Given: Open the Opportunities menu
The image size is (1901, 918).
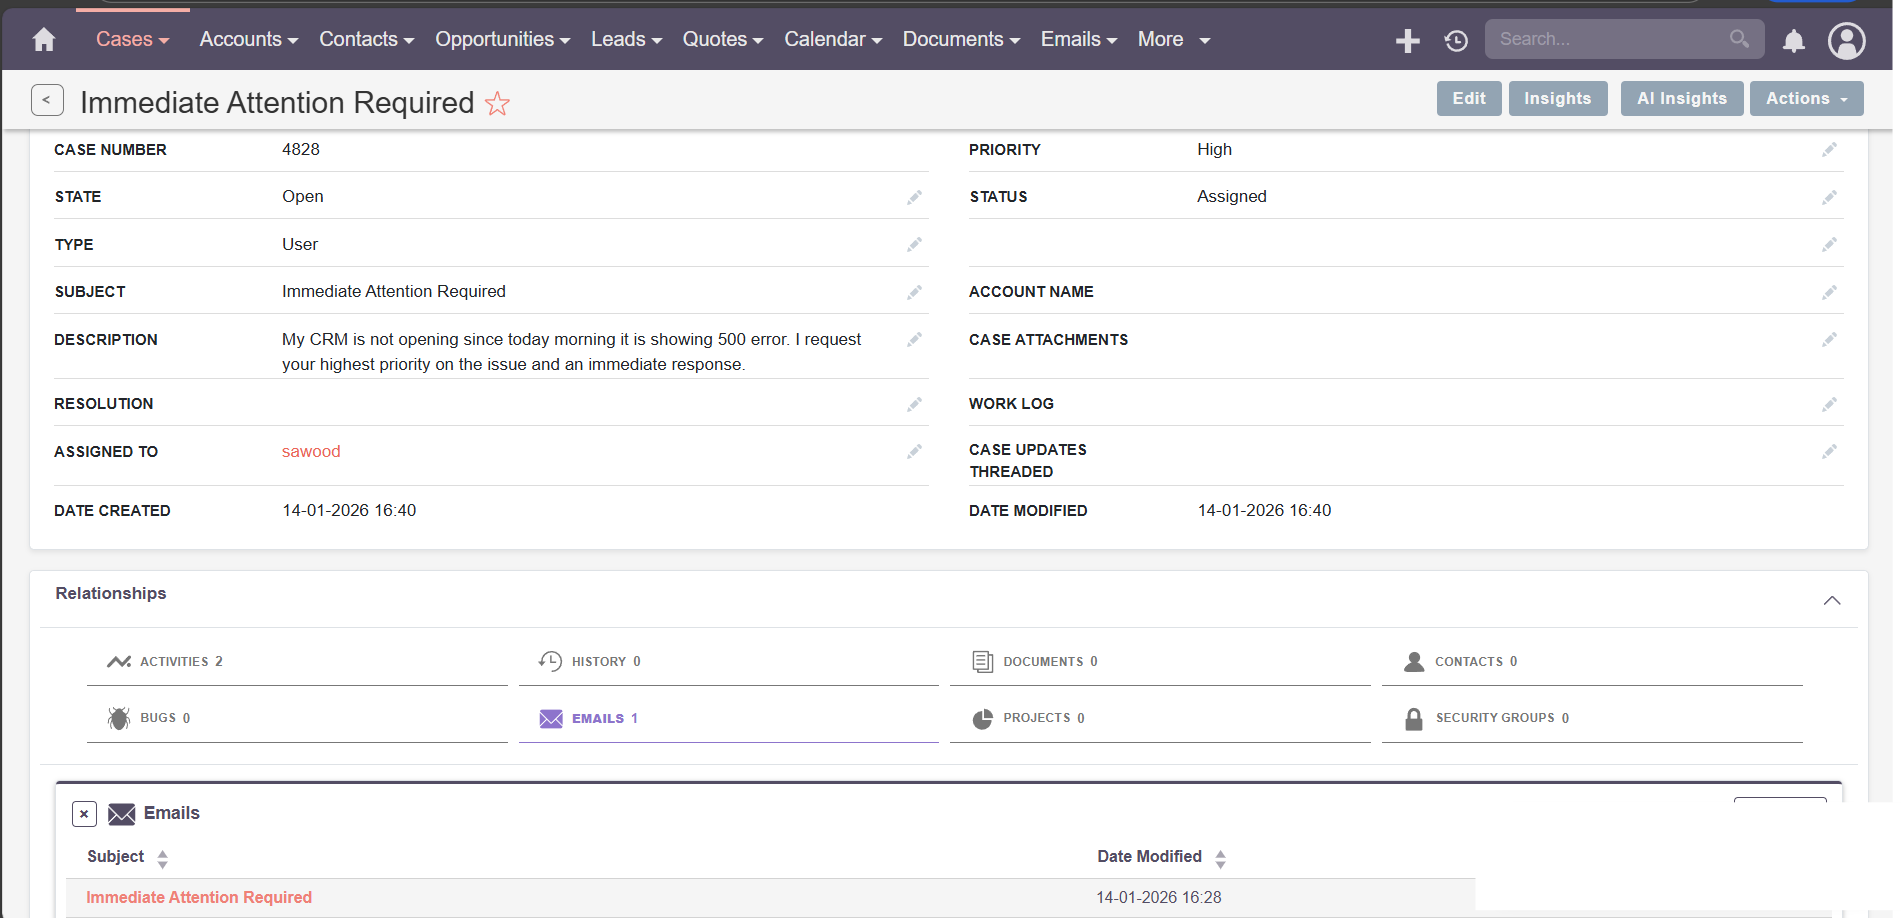Looking at the screenshot, I should click(502, 40).
